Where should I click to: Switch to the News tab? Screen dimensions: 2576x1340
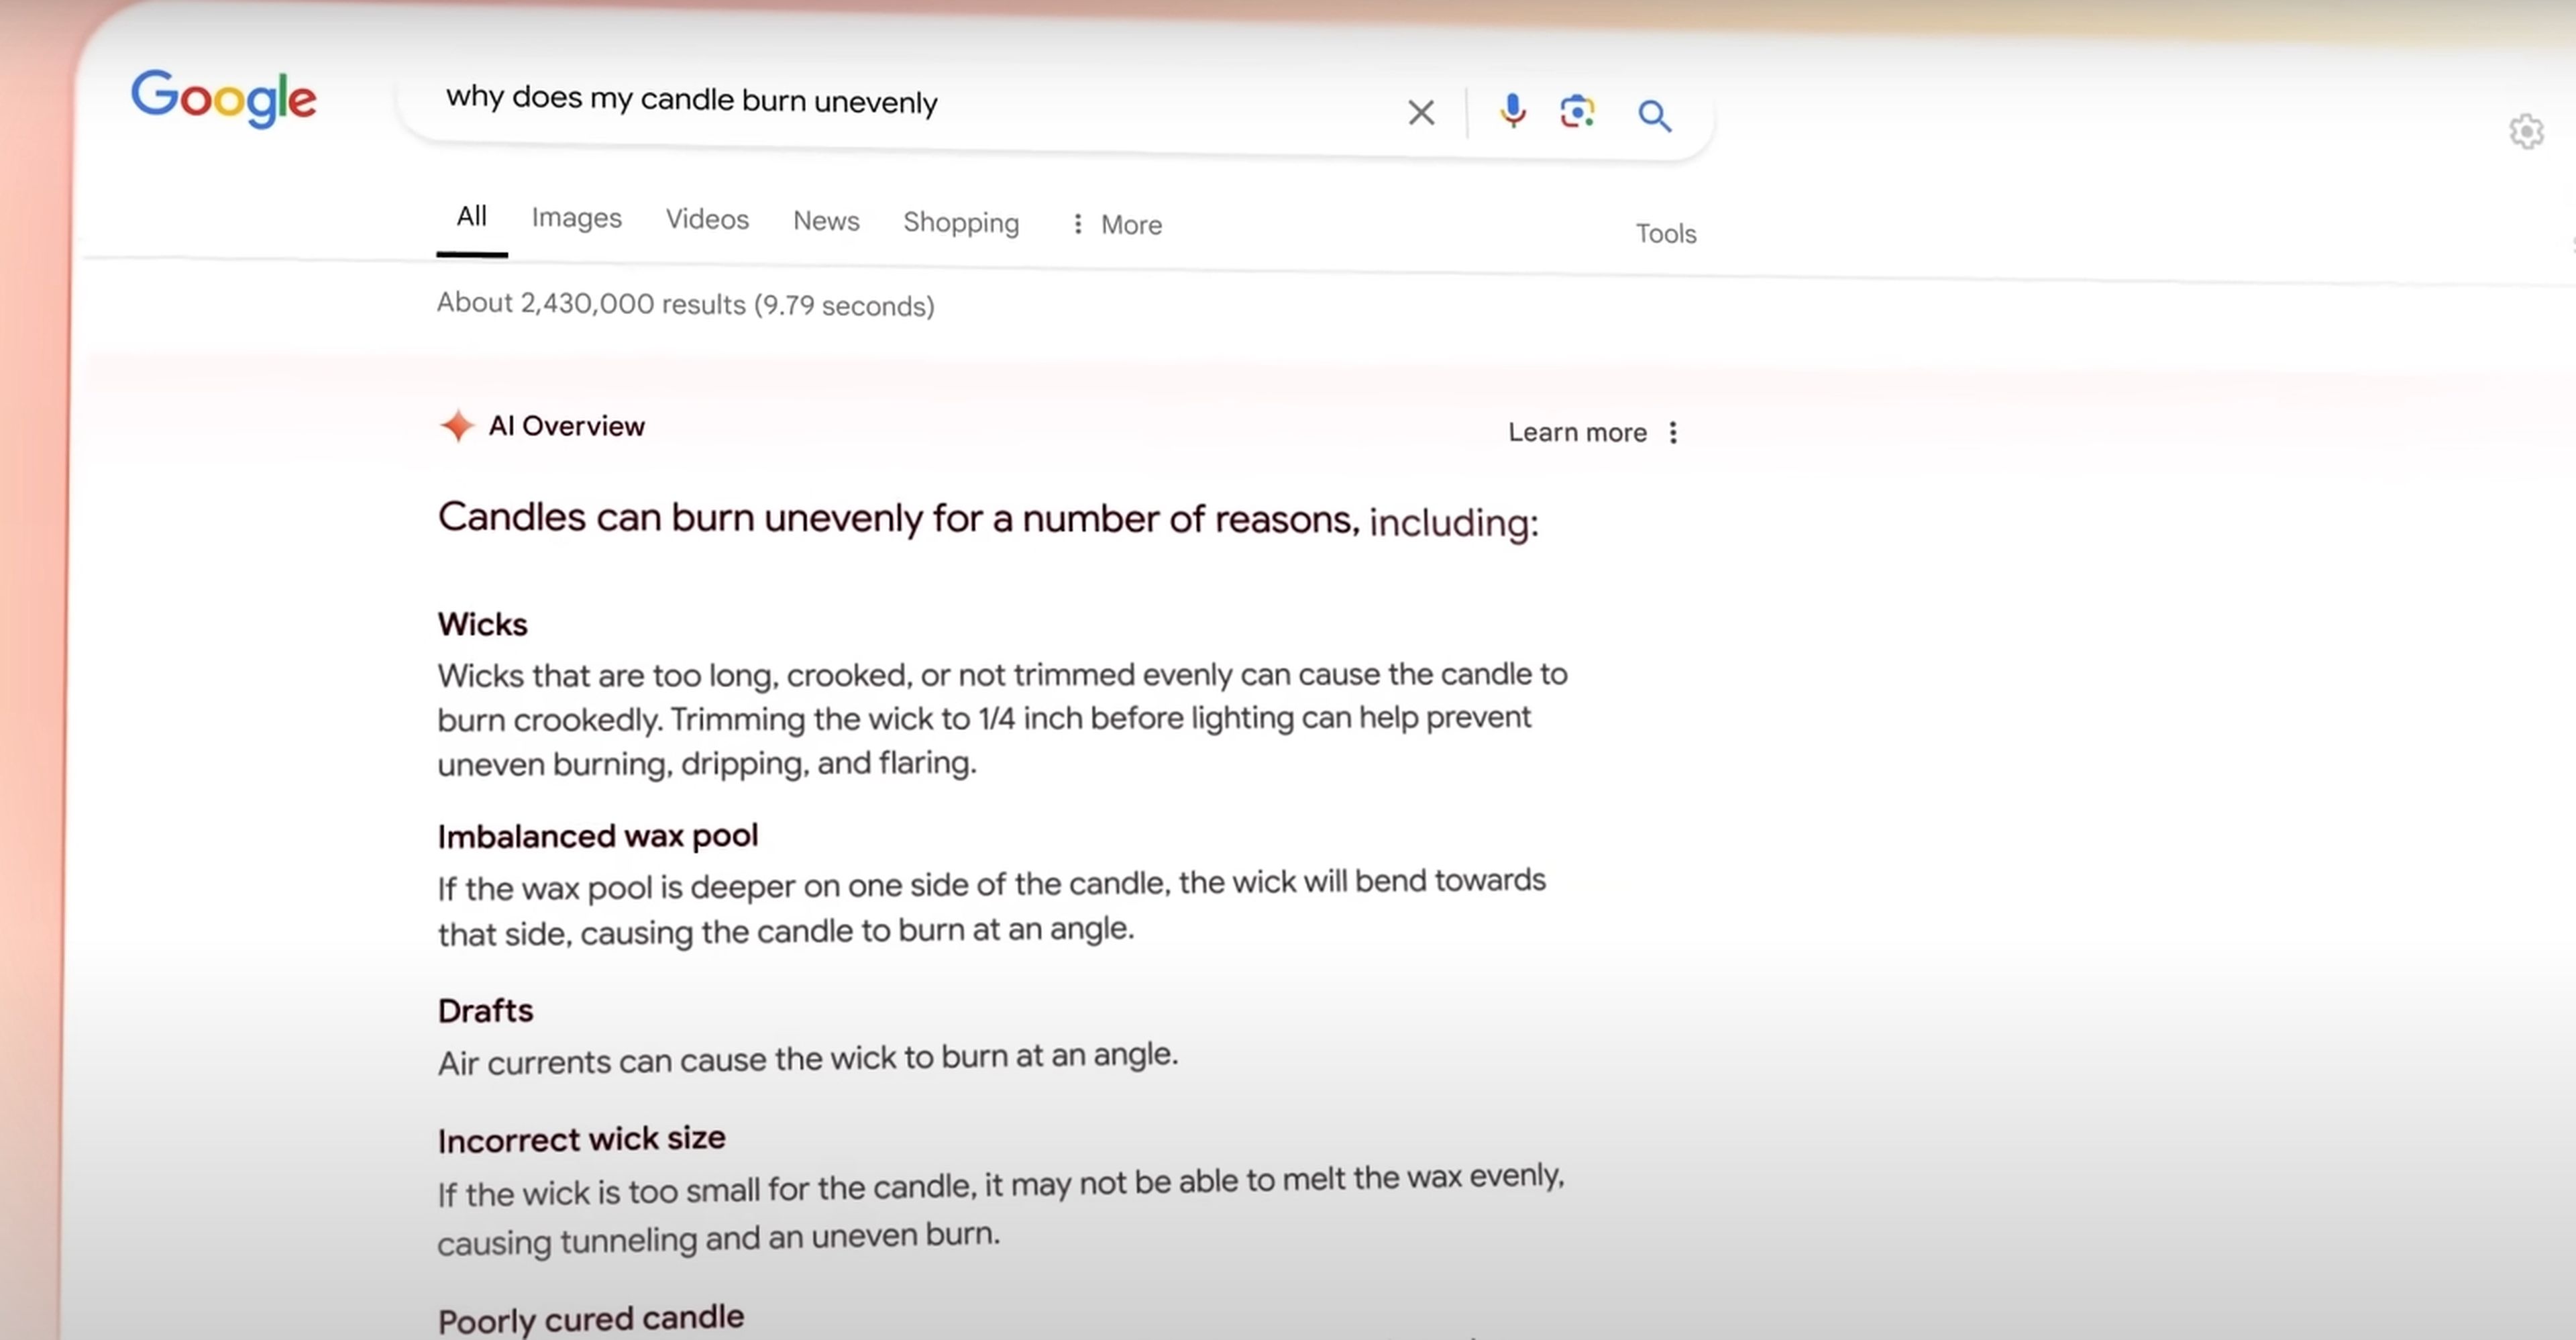pyautogui.click(x=826, y=221)
